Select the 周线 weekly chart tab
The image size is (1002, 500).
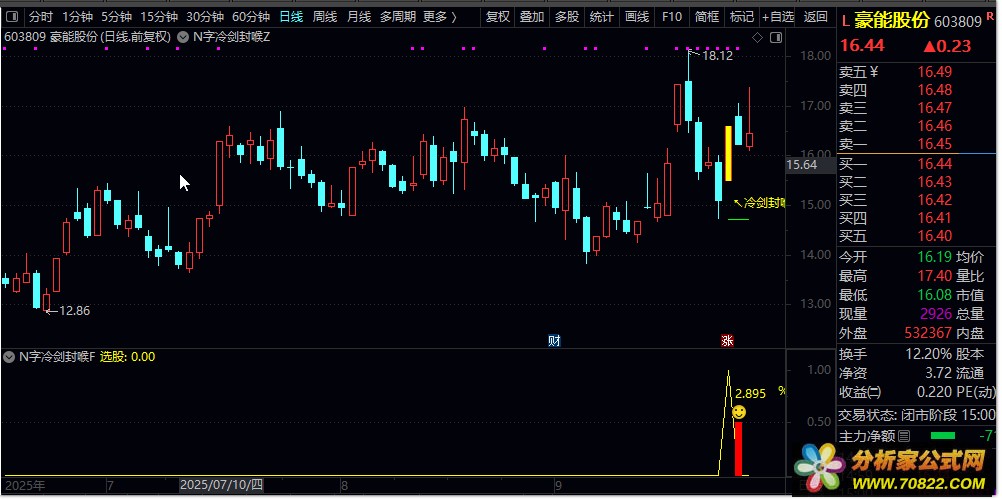click(x=325, y=17)
